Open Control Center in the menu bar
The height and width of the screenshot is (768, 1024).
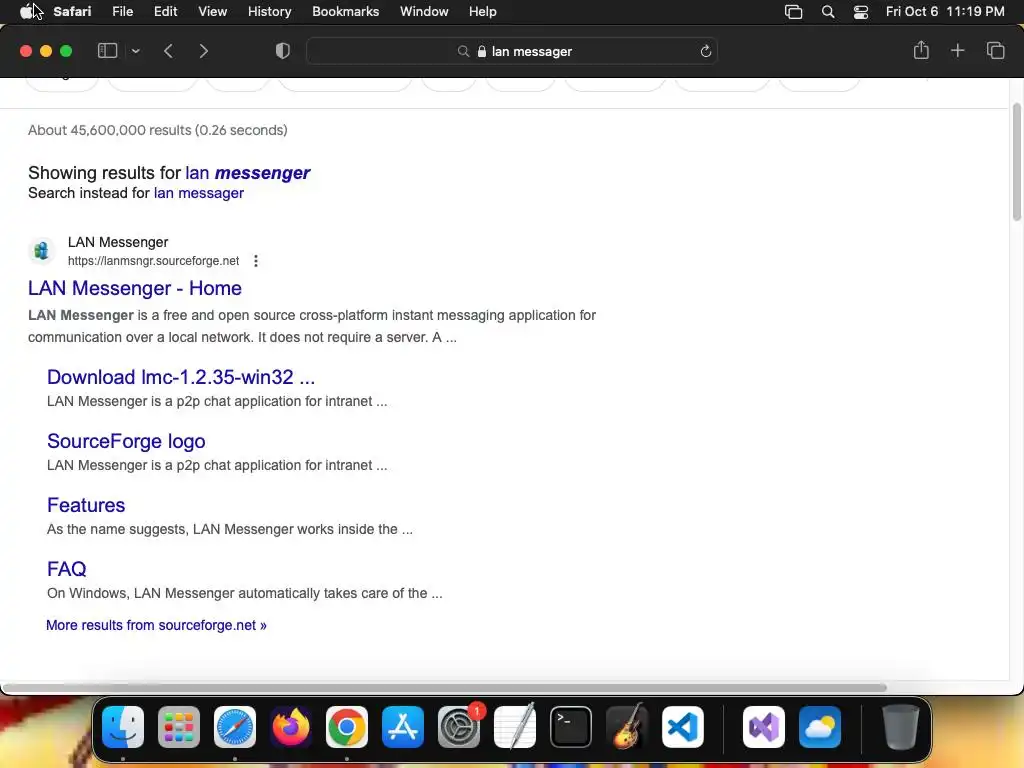point(861,12)
